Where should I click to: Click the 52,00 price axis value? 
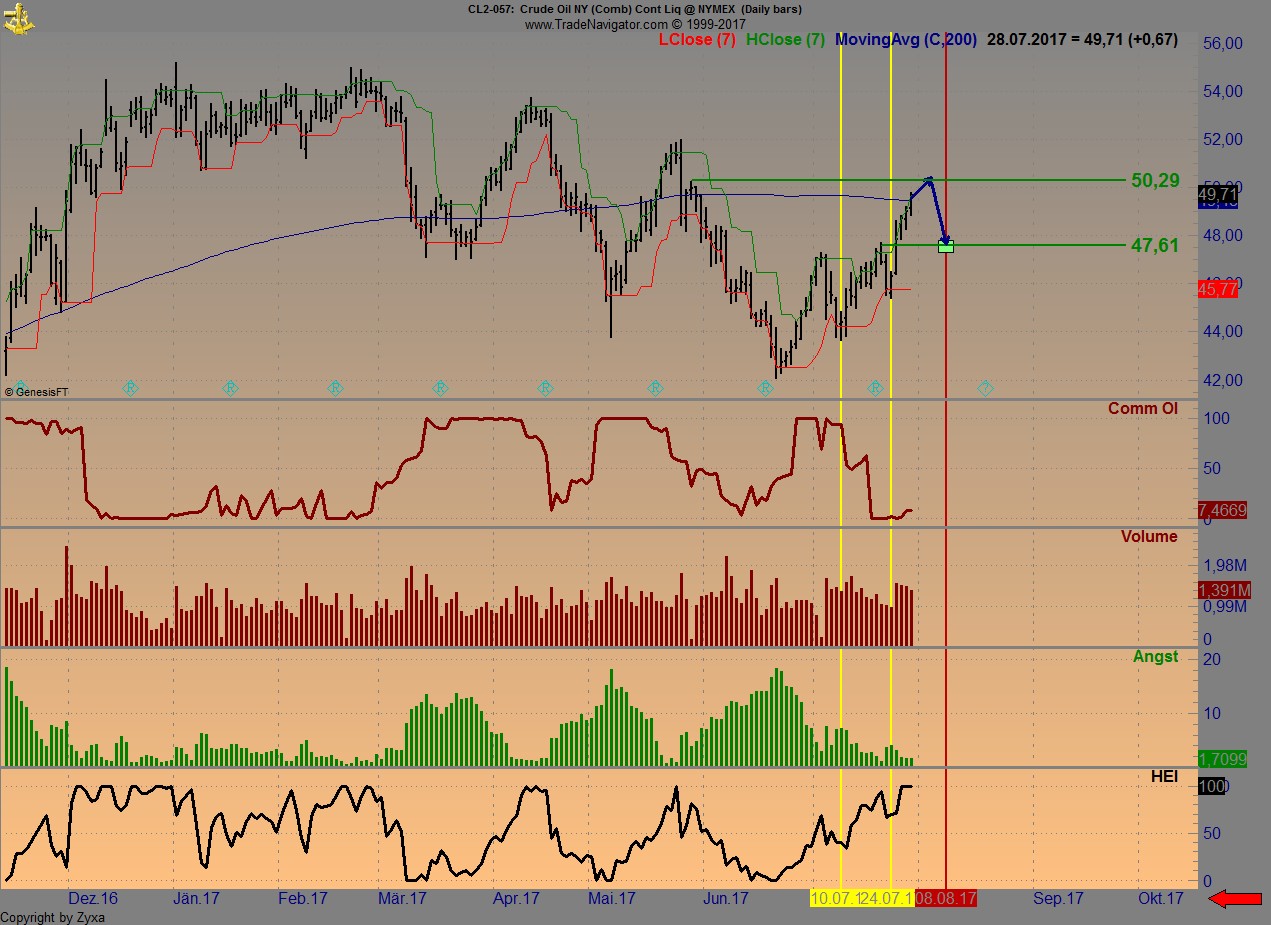pos(1222,140)
